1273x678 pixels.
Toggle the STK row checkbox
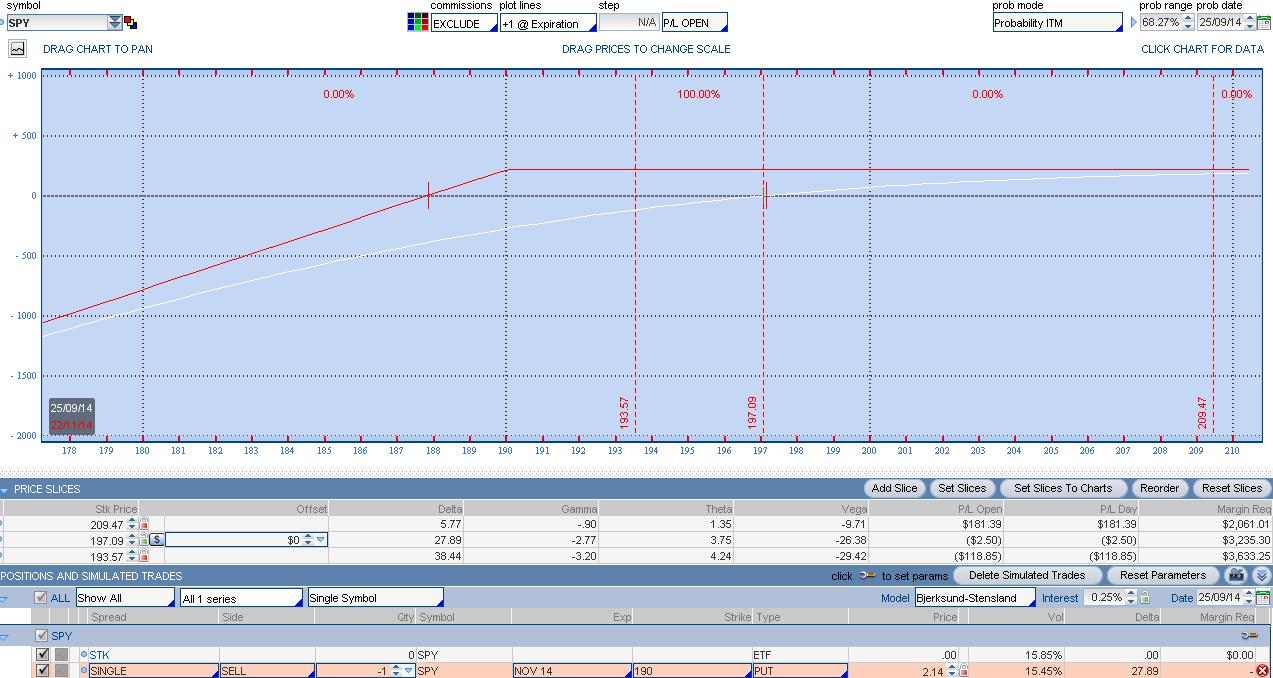click(42, 654)
